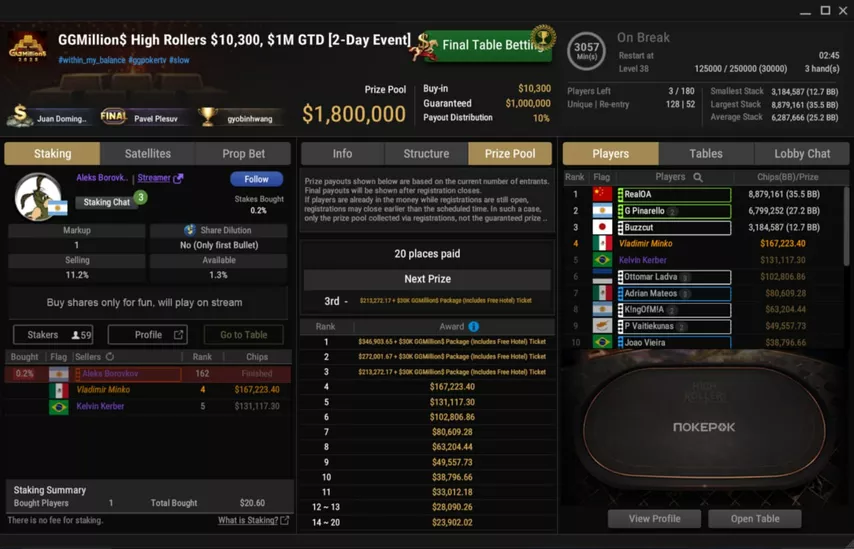Open the Staking Chat badge

pos(107,202)
